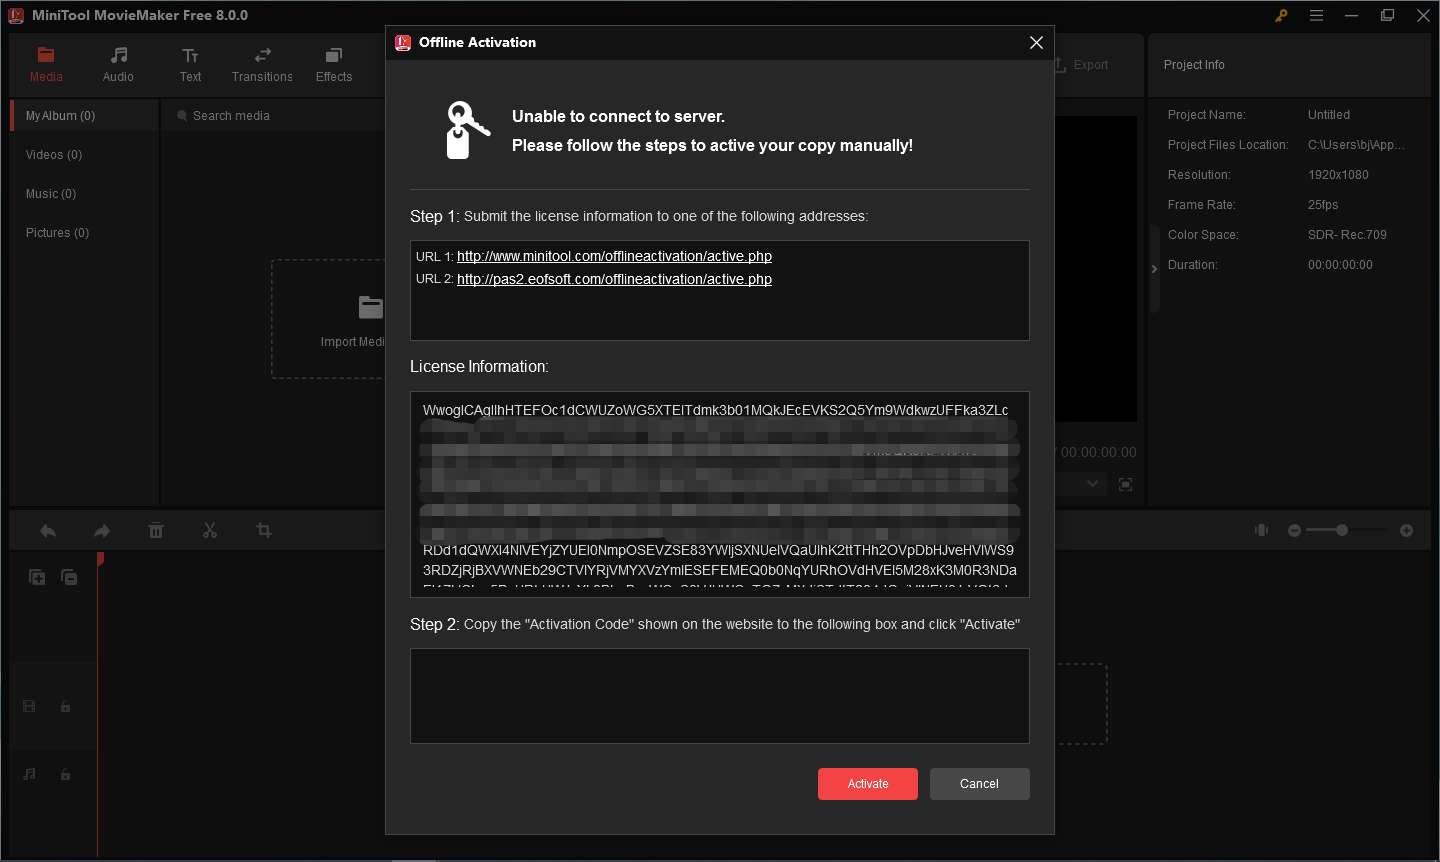Click the add track icon
This screenshot has height=862, width=1440.
pyautogui.click(x=37, y=577)
